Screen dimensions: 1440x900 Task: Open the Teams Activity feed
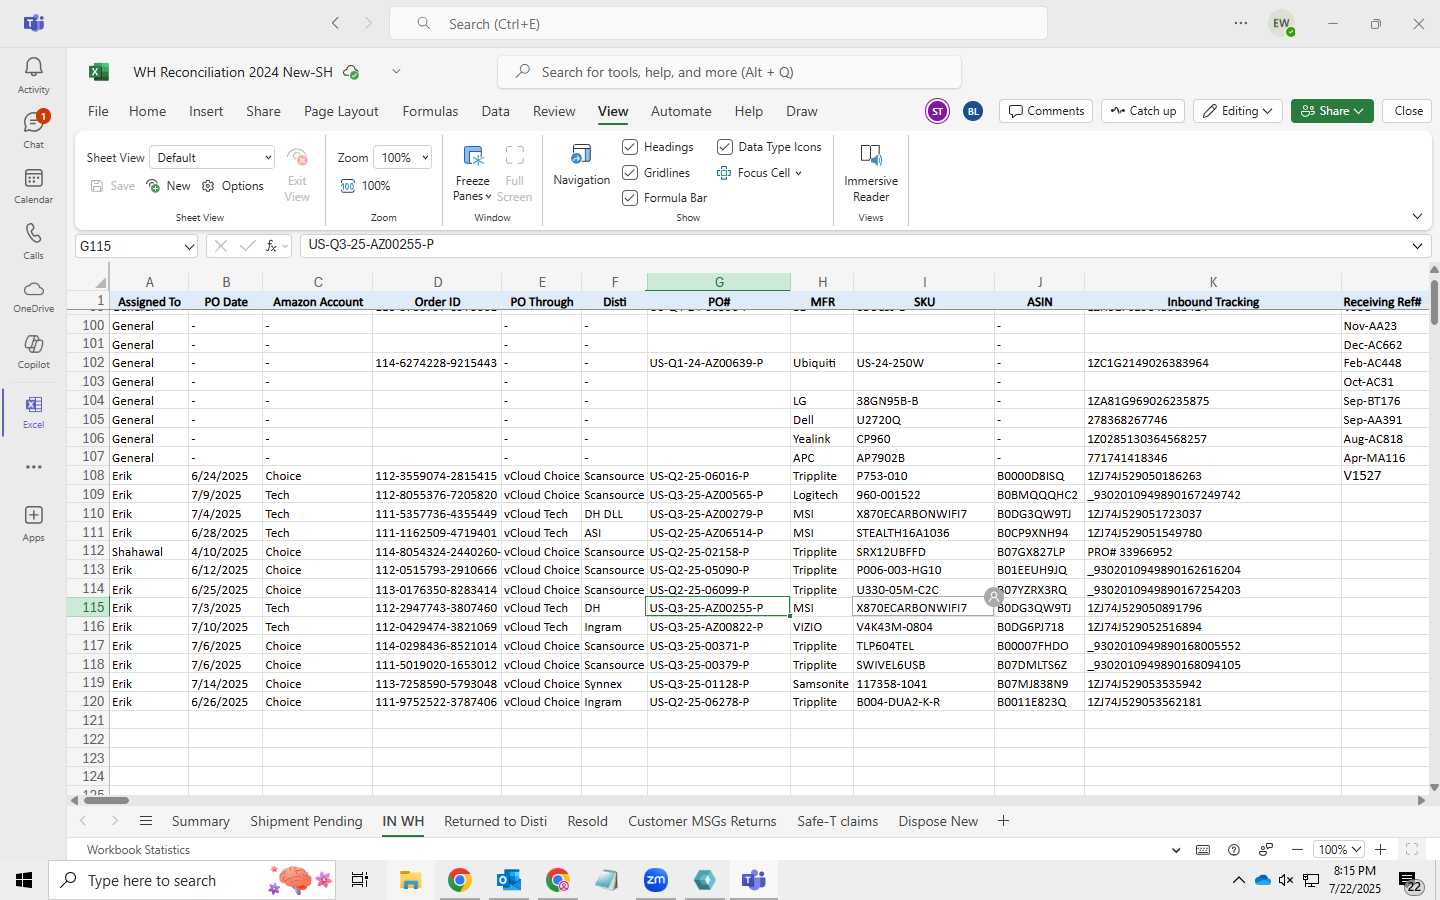click(33, 75)
